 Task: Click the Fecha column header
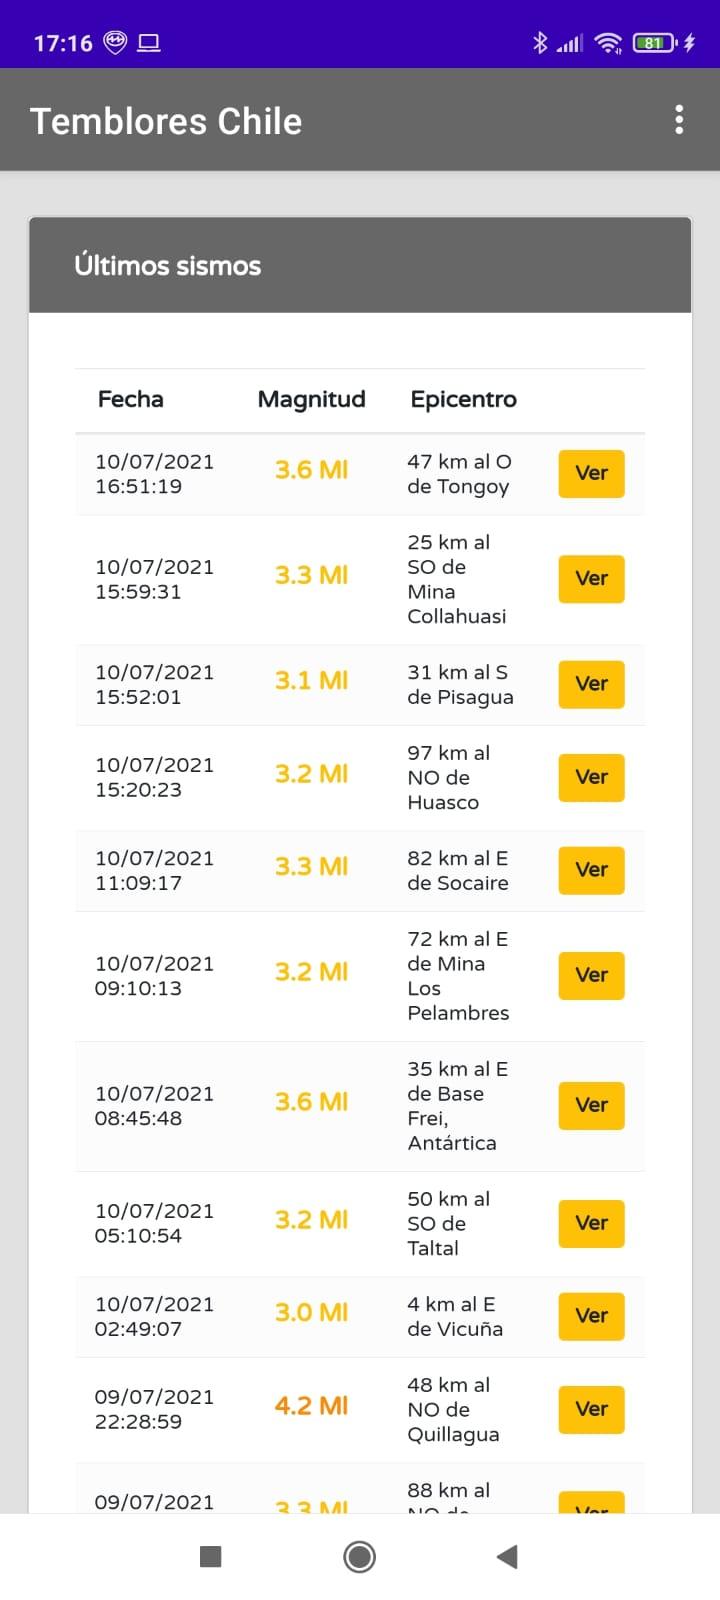click(x=131, y=400)
